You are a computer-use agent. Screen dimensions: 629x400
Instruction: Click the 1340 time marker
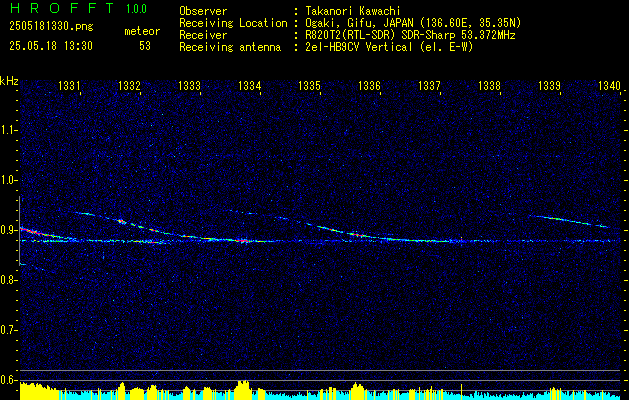(609, 85)
